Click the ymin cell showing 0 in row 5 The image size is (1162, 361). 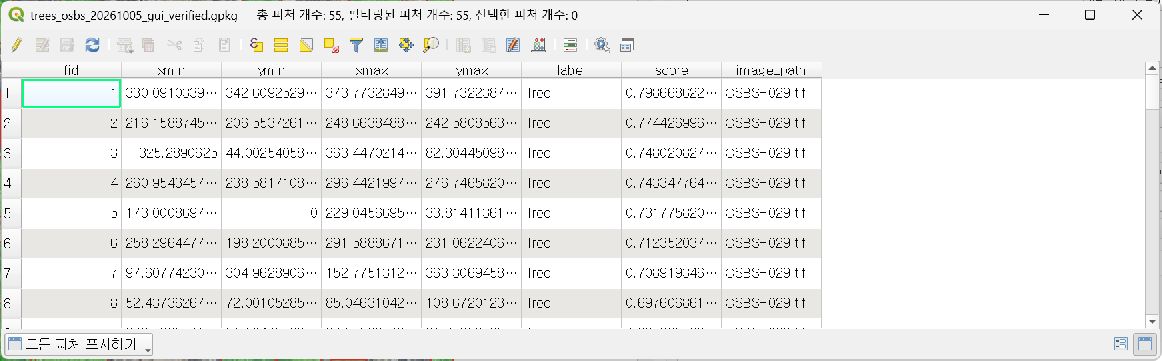pos(271,213)
